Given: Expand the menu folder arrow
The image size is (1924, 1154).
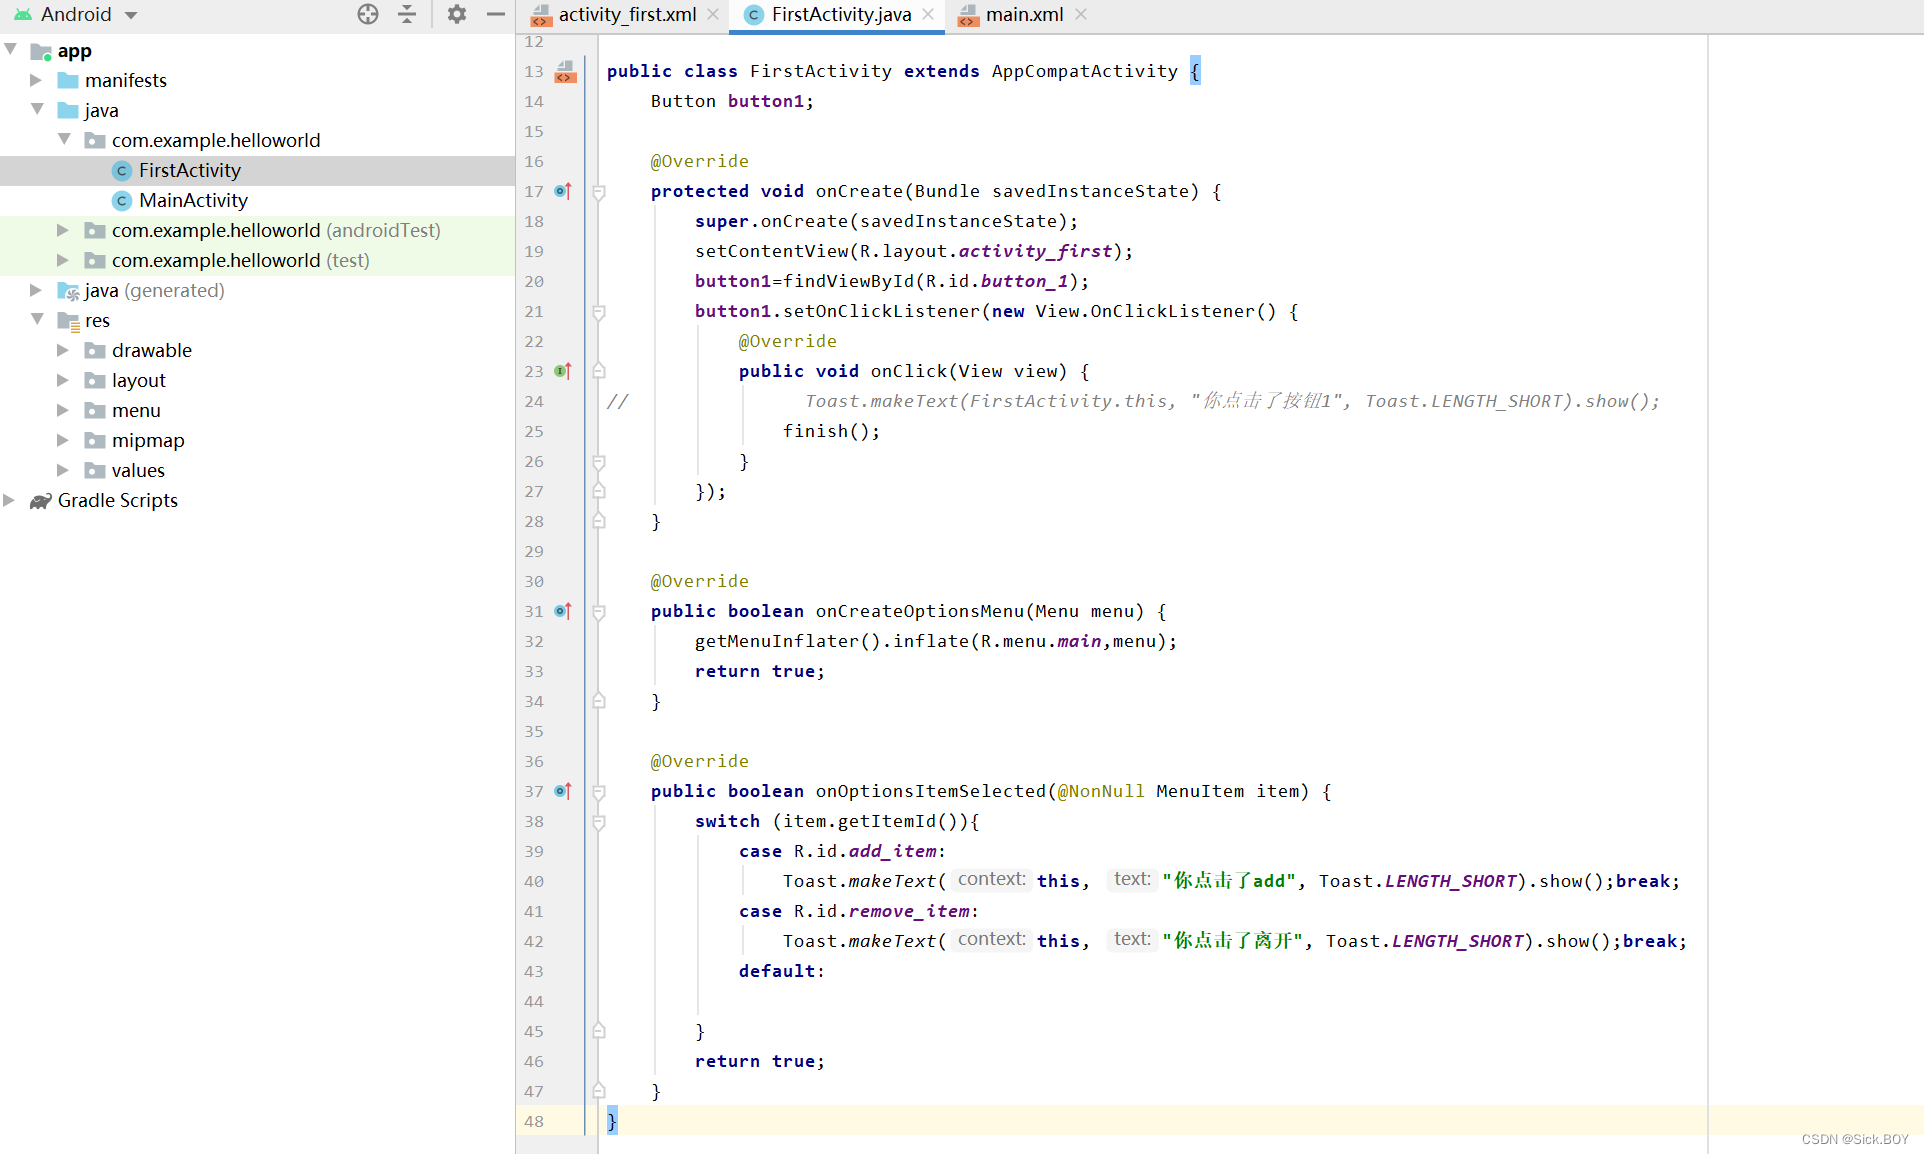Looking at the screenshot, I should 63,410.
